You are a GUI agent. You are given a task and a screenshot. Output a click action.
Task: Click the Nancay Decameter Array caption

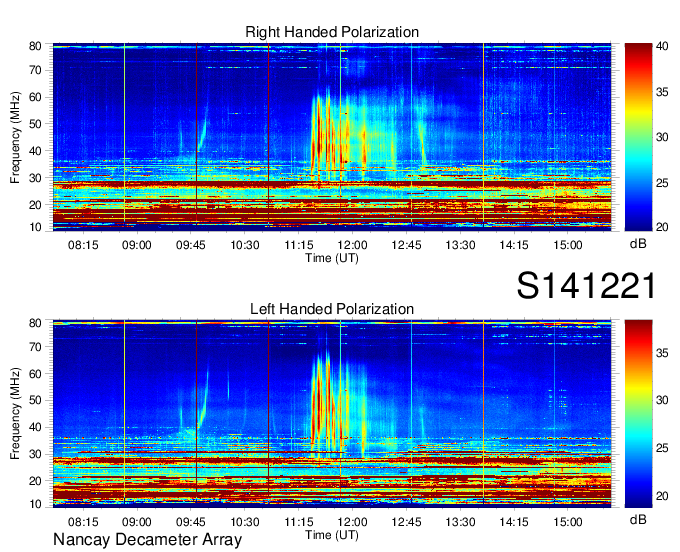(147, 539)
